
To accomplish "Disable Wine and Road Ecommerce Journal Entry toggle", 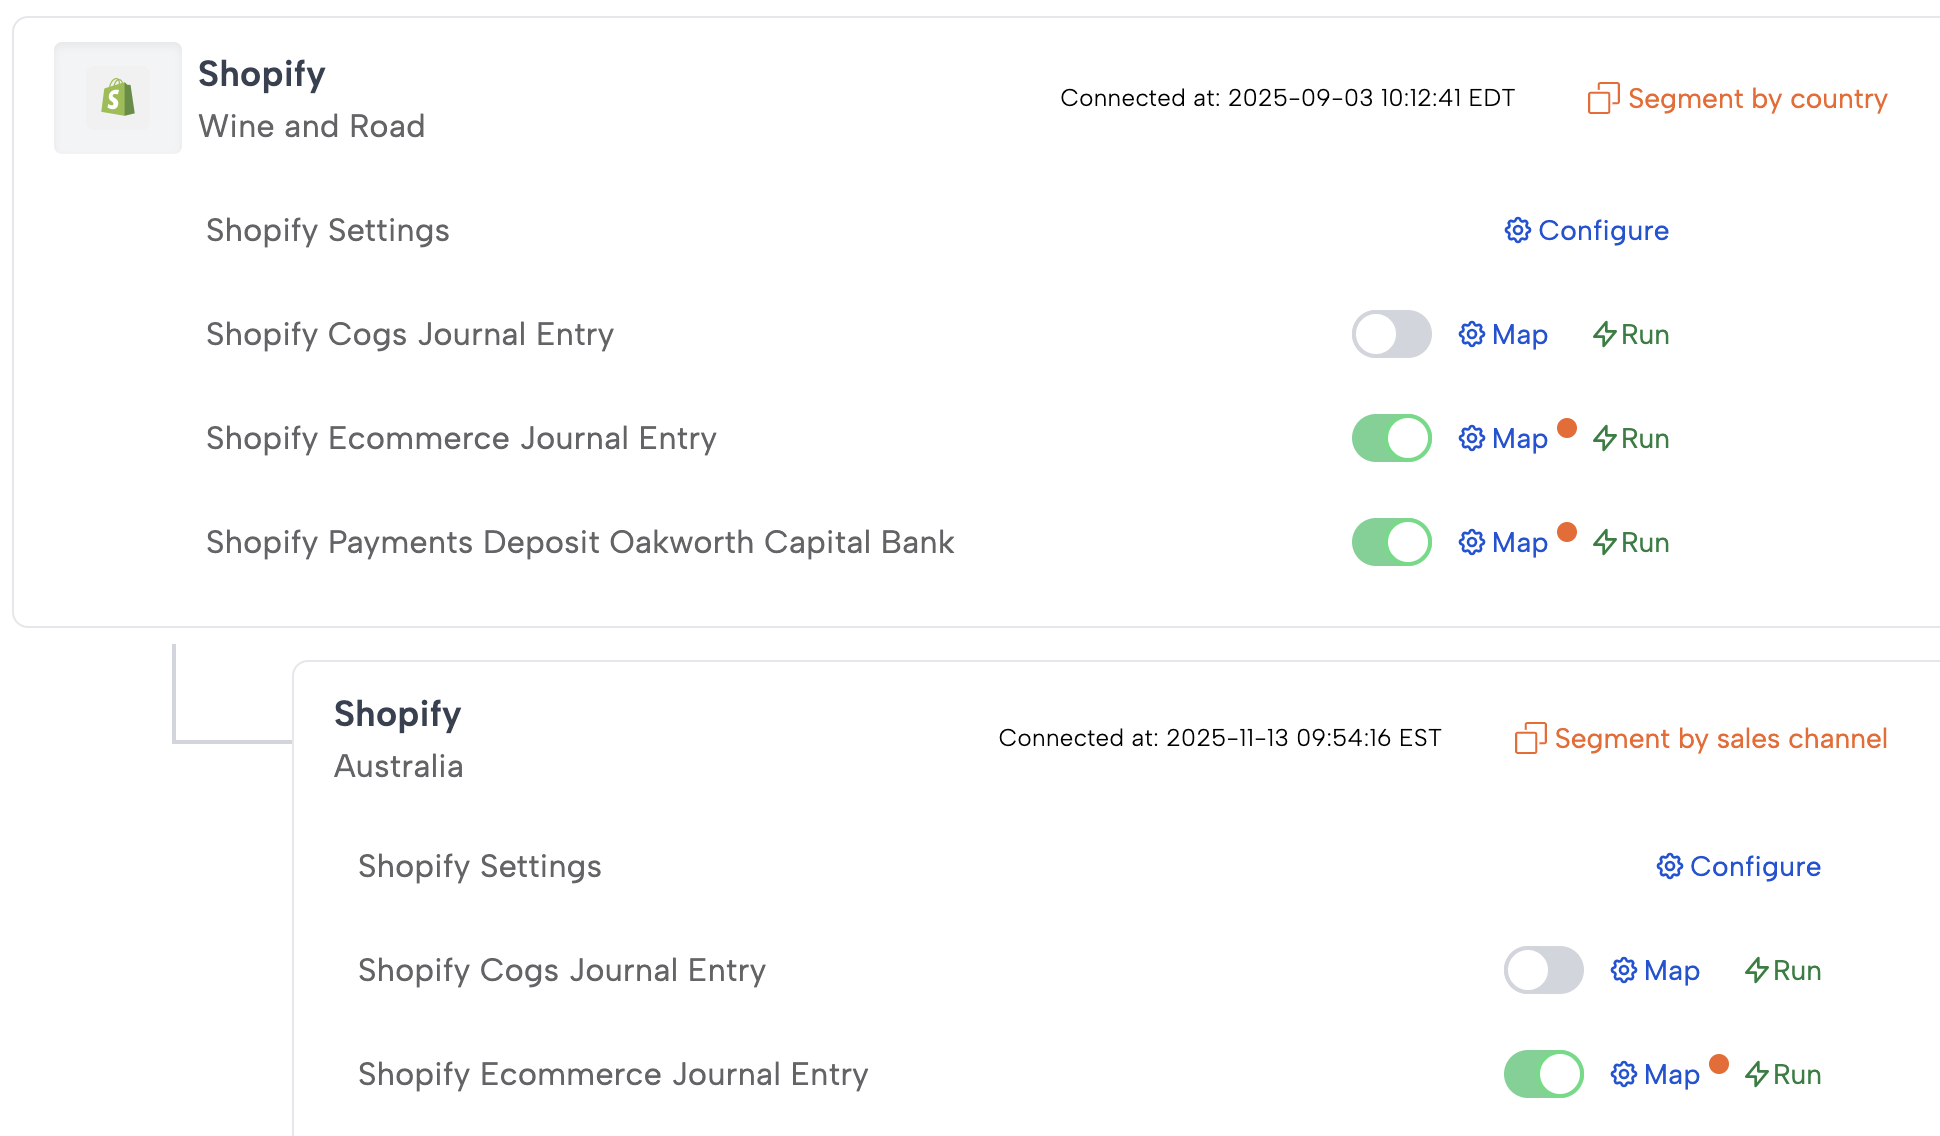I will tap(1391, 439).
